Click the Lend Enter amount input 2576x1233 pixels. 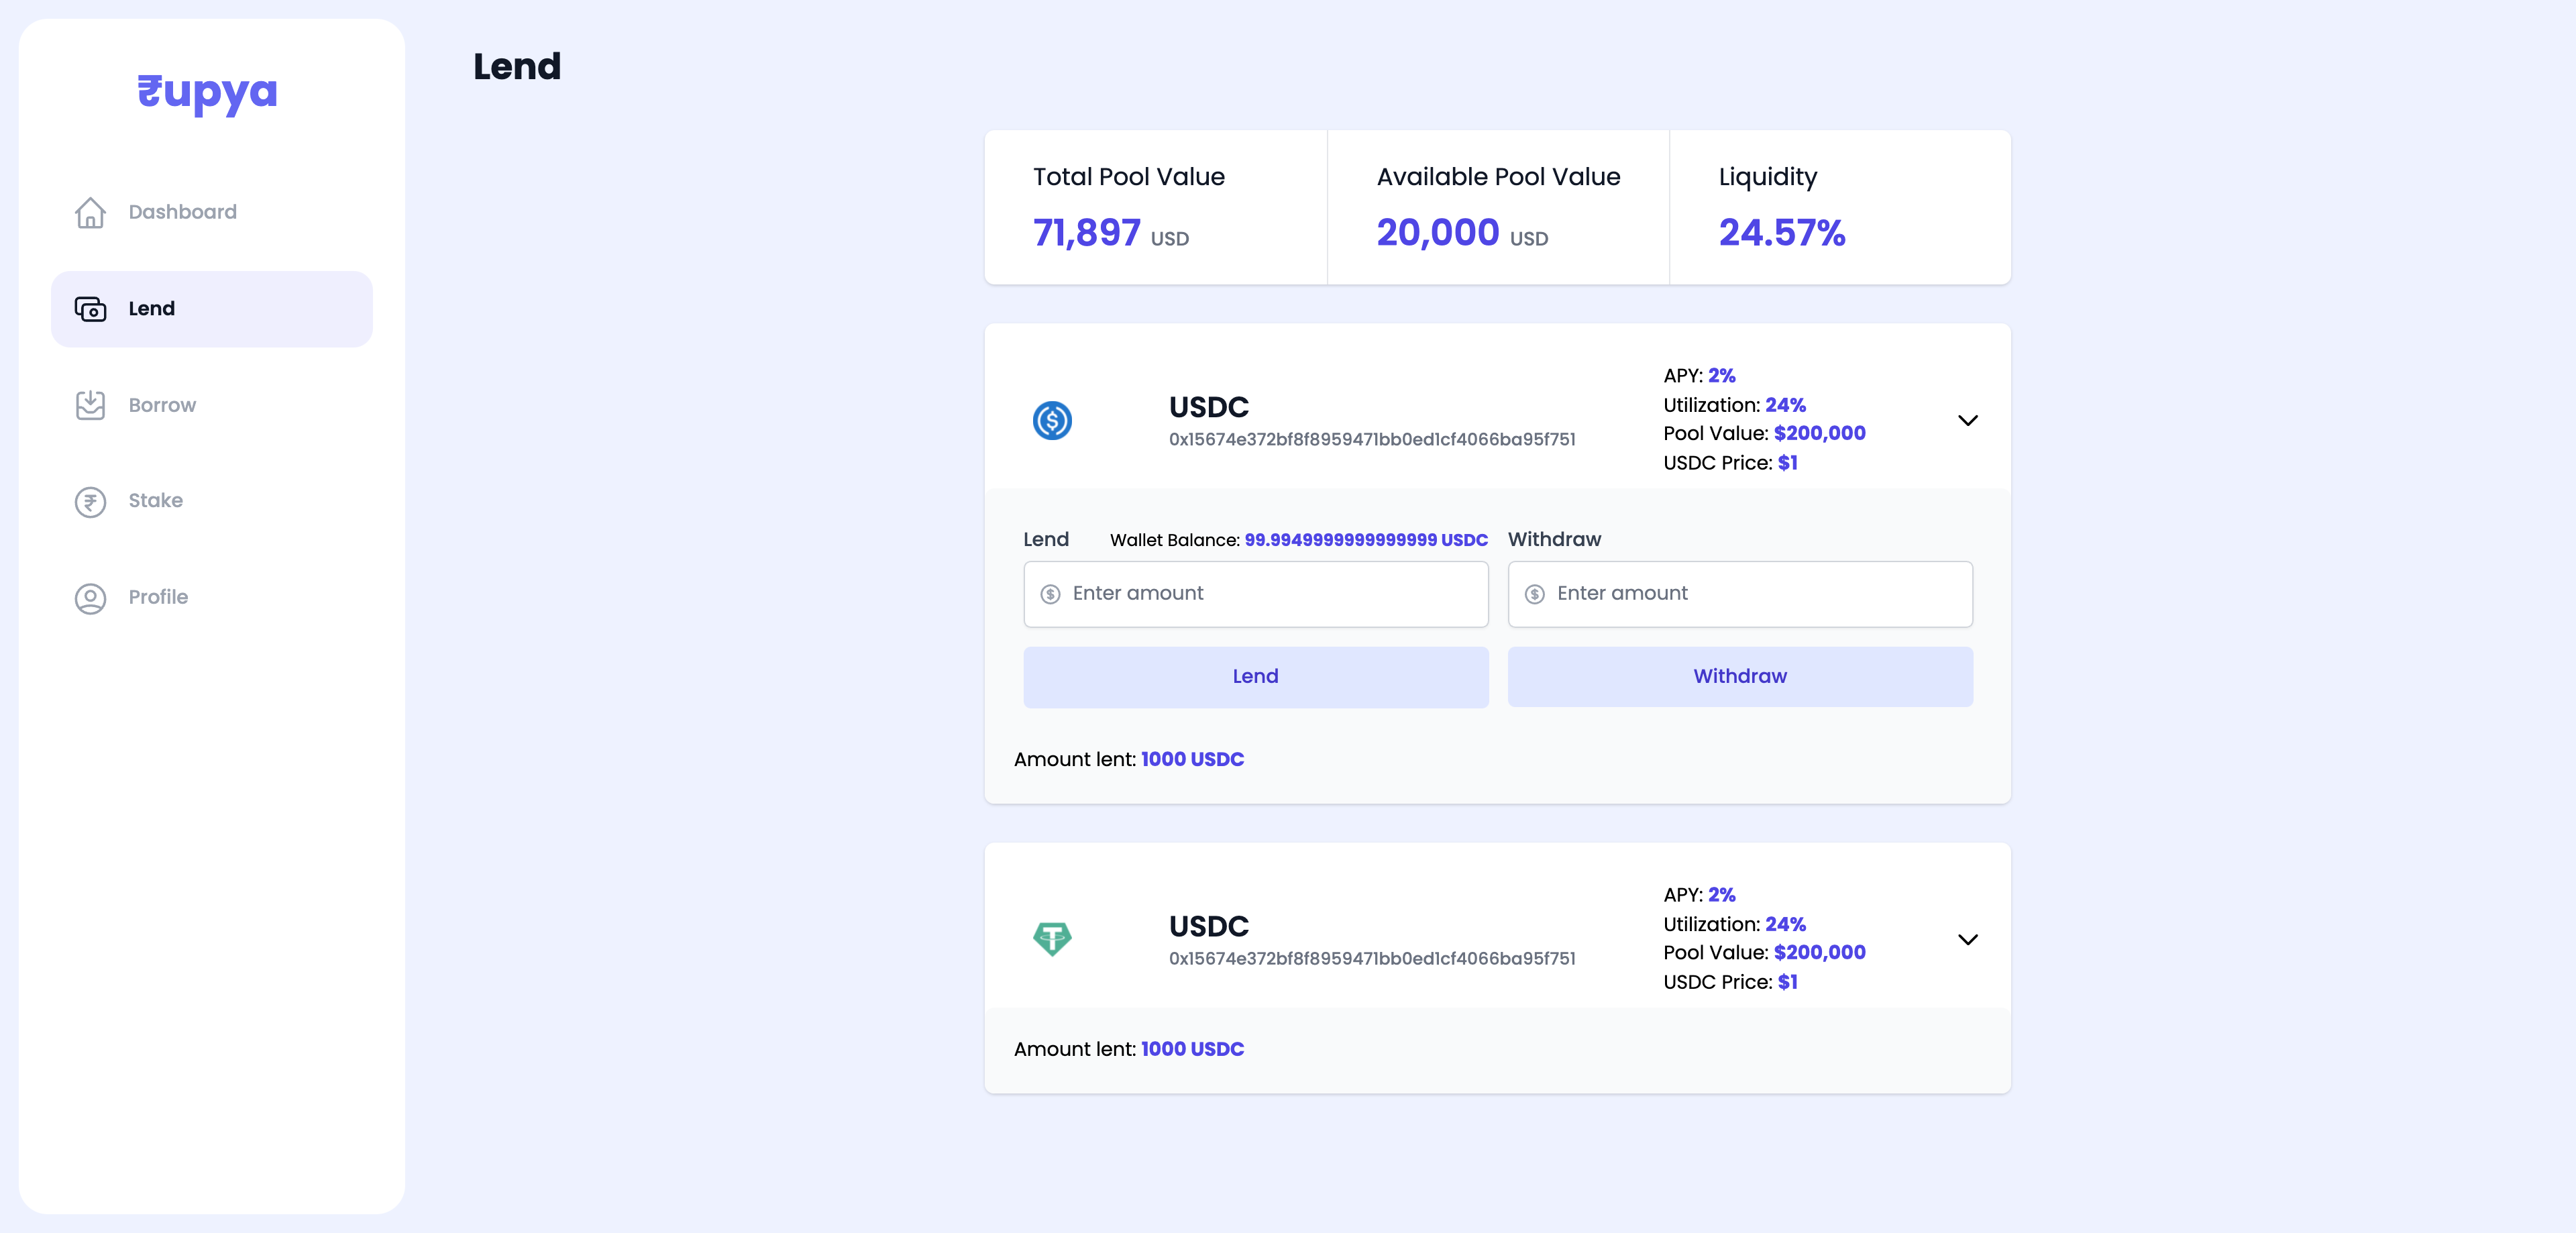(x=1255, y=594)
